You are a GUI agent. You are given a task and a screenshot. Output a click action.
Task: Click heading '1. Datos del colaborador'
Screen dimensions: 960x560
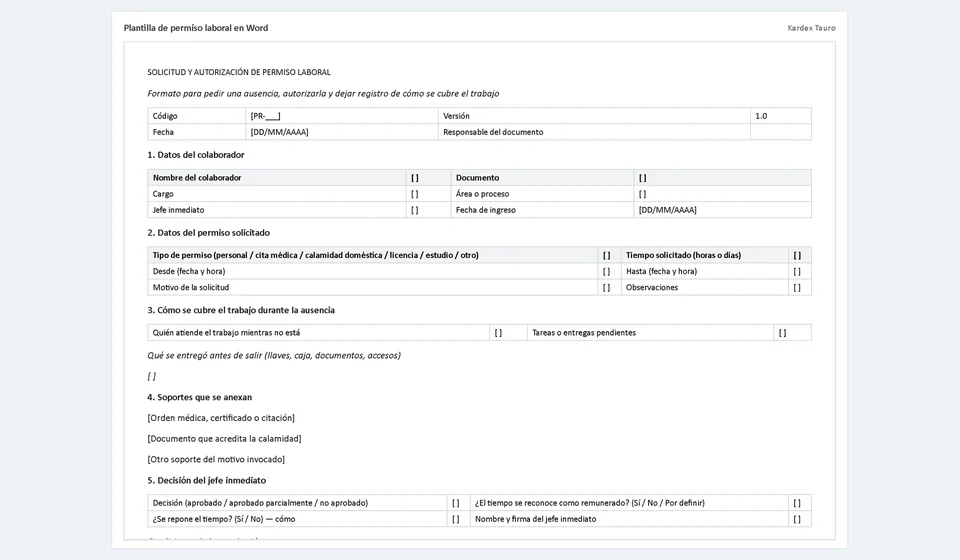coord(196,155)
